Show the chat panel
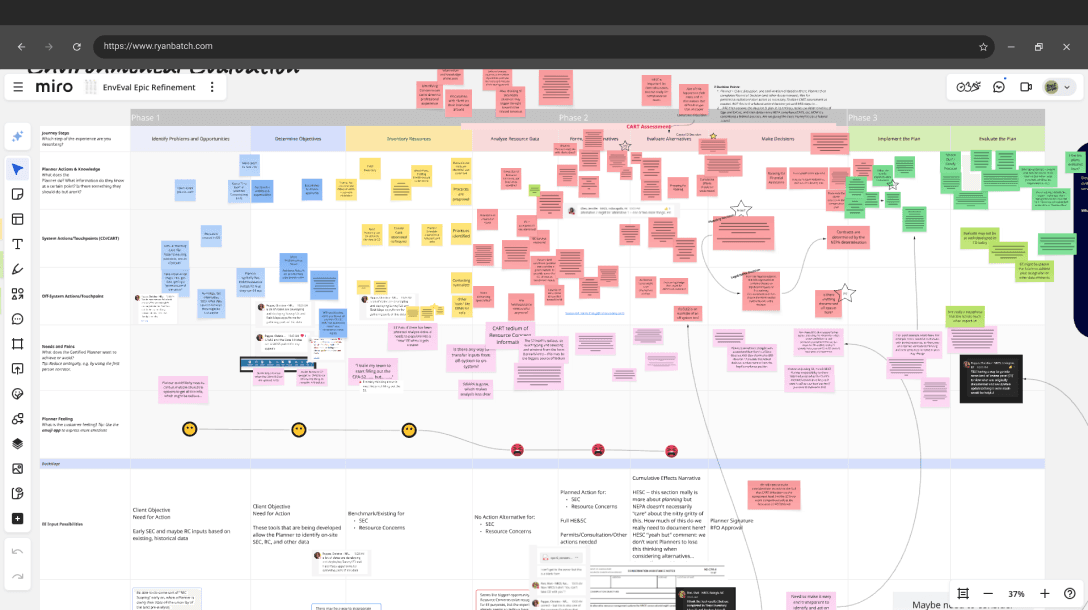 [x=998, y=87]
